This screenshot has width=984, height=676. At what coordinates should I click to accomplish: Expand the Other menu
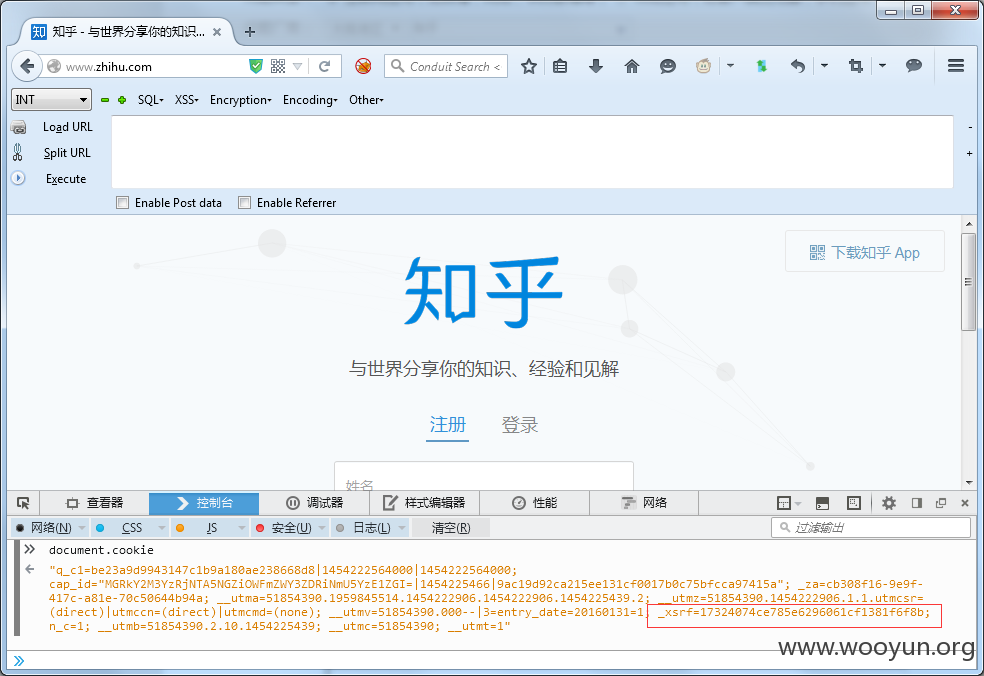366,100
